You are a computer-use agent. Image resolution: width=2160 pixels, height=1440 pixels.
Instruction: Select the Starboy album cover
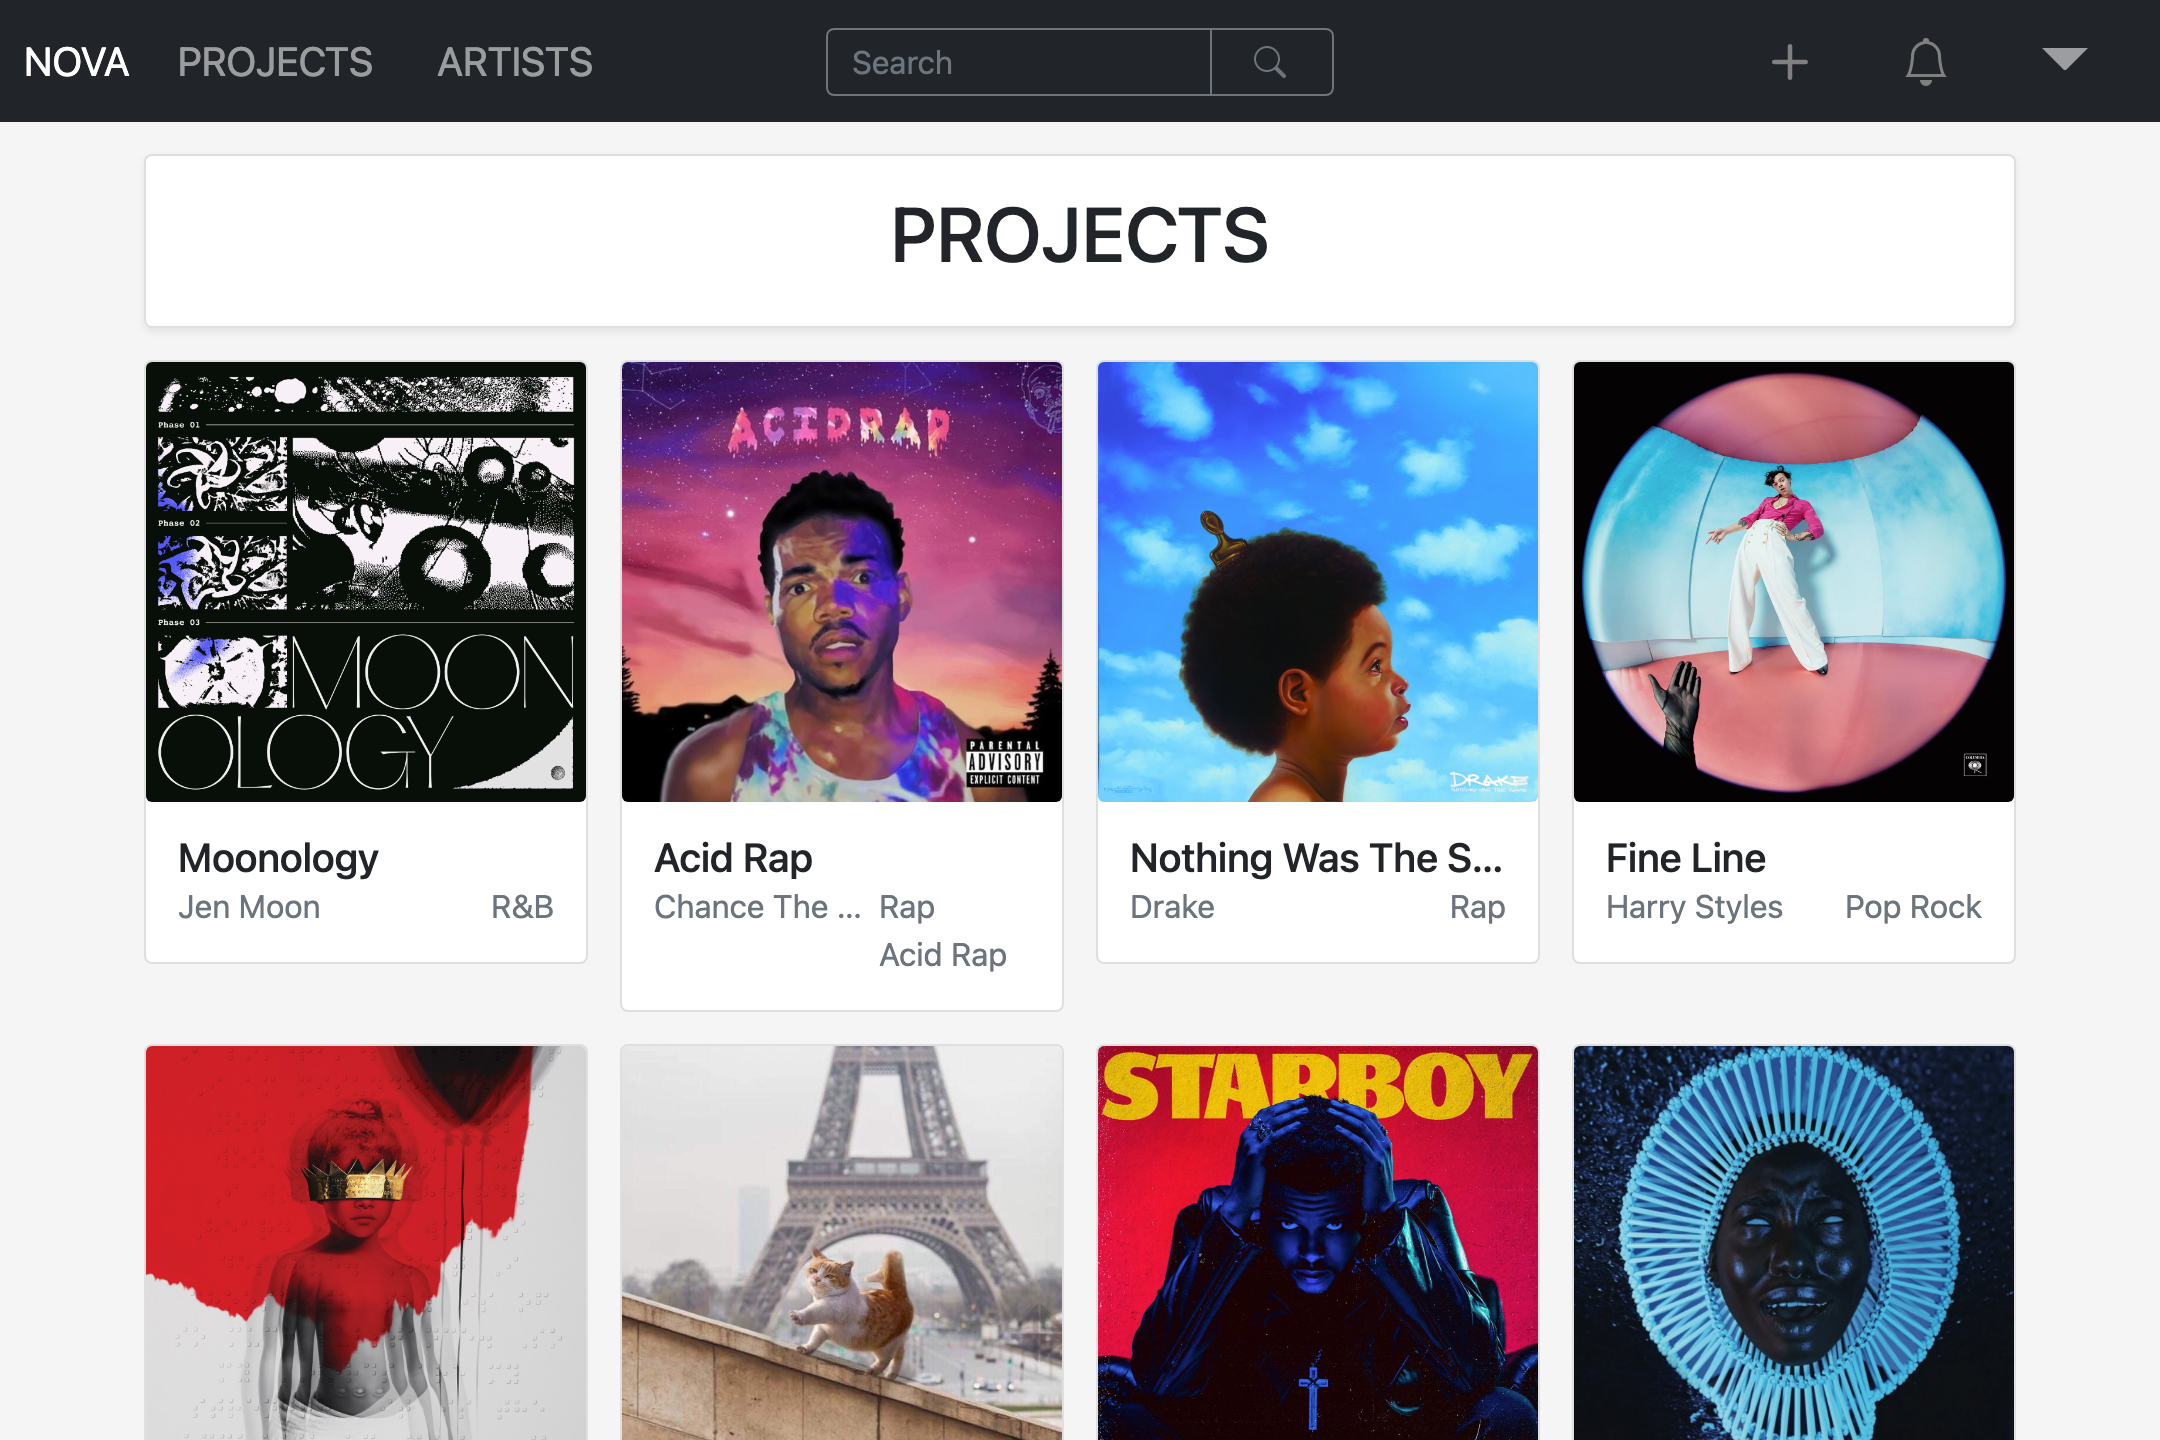pos(1318,1243)
